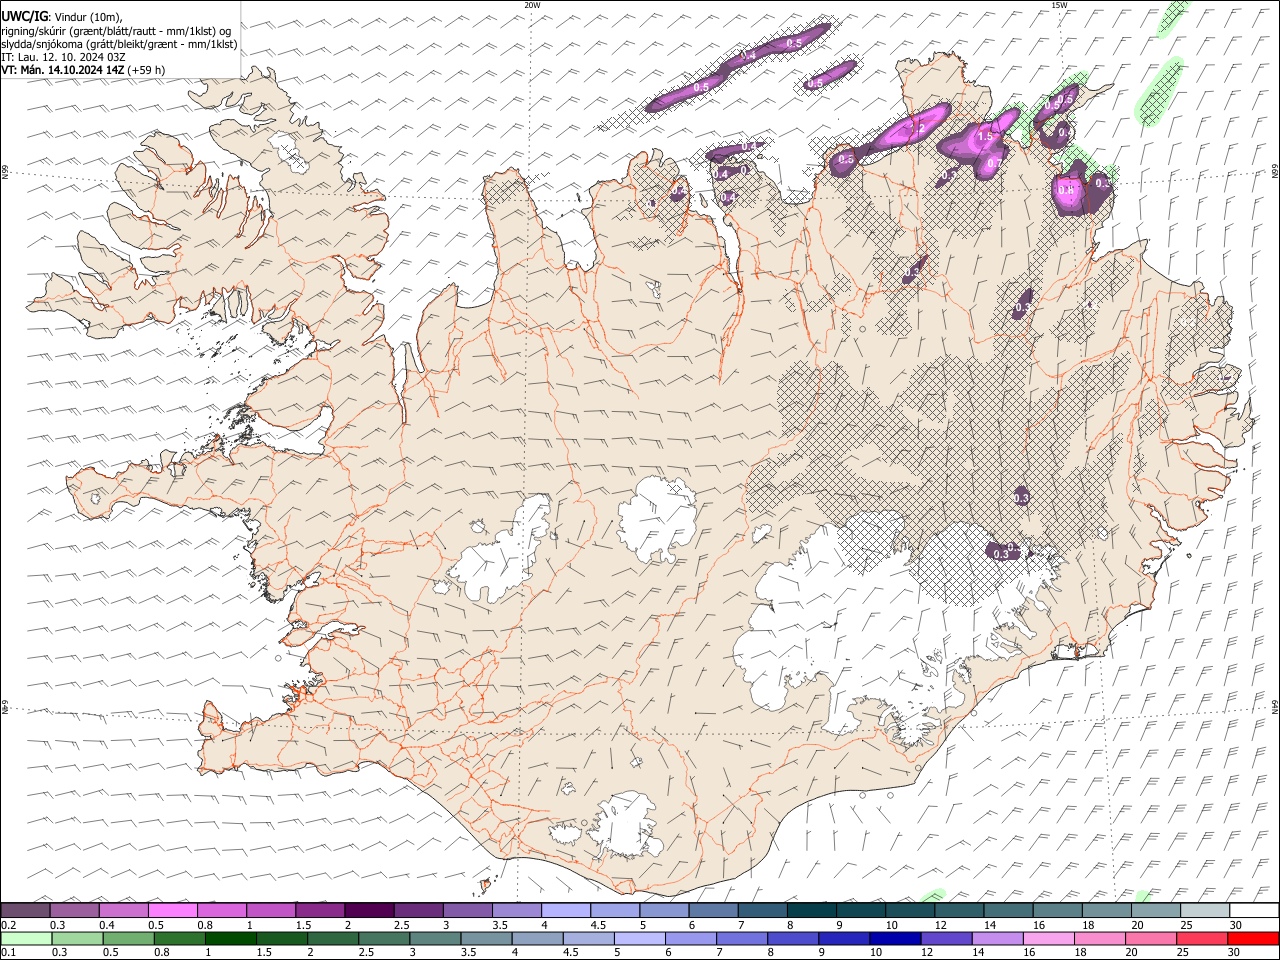Click the 20W longitude label at the map top
This screenshot has height=960, width=1280.
click(532, 5)
